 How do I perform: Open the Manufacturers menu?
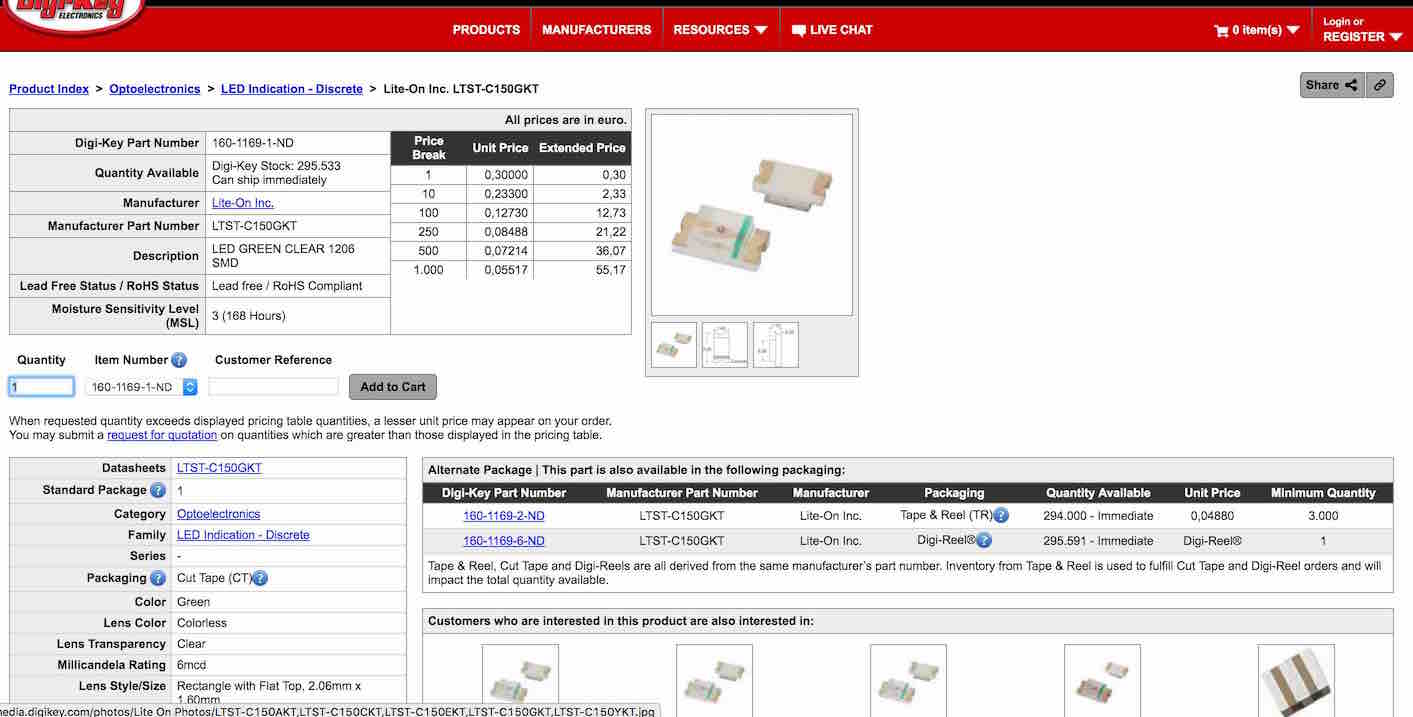point(596,30)
